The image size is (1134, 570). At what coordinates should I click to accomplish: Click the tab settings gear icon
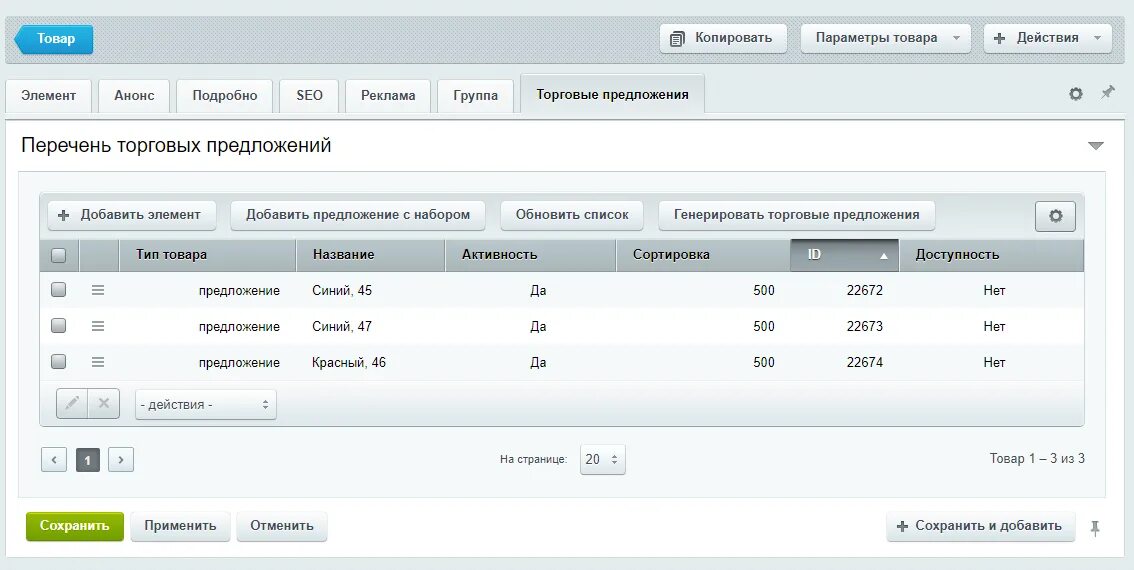coord(1075,94)
